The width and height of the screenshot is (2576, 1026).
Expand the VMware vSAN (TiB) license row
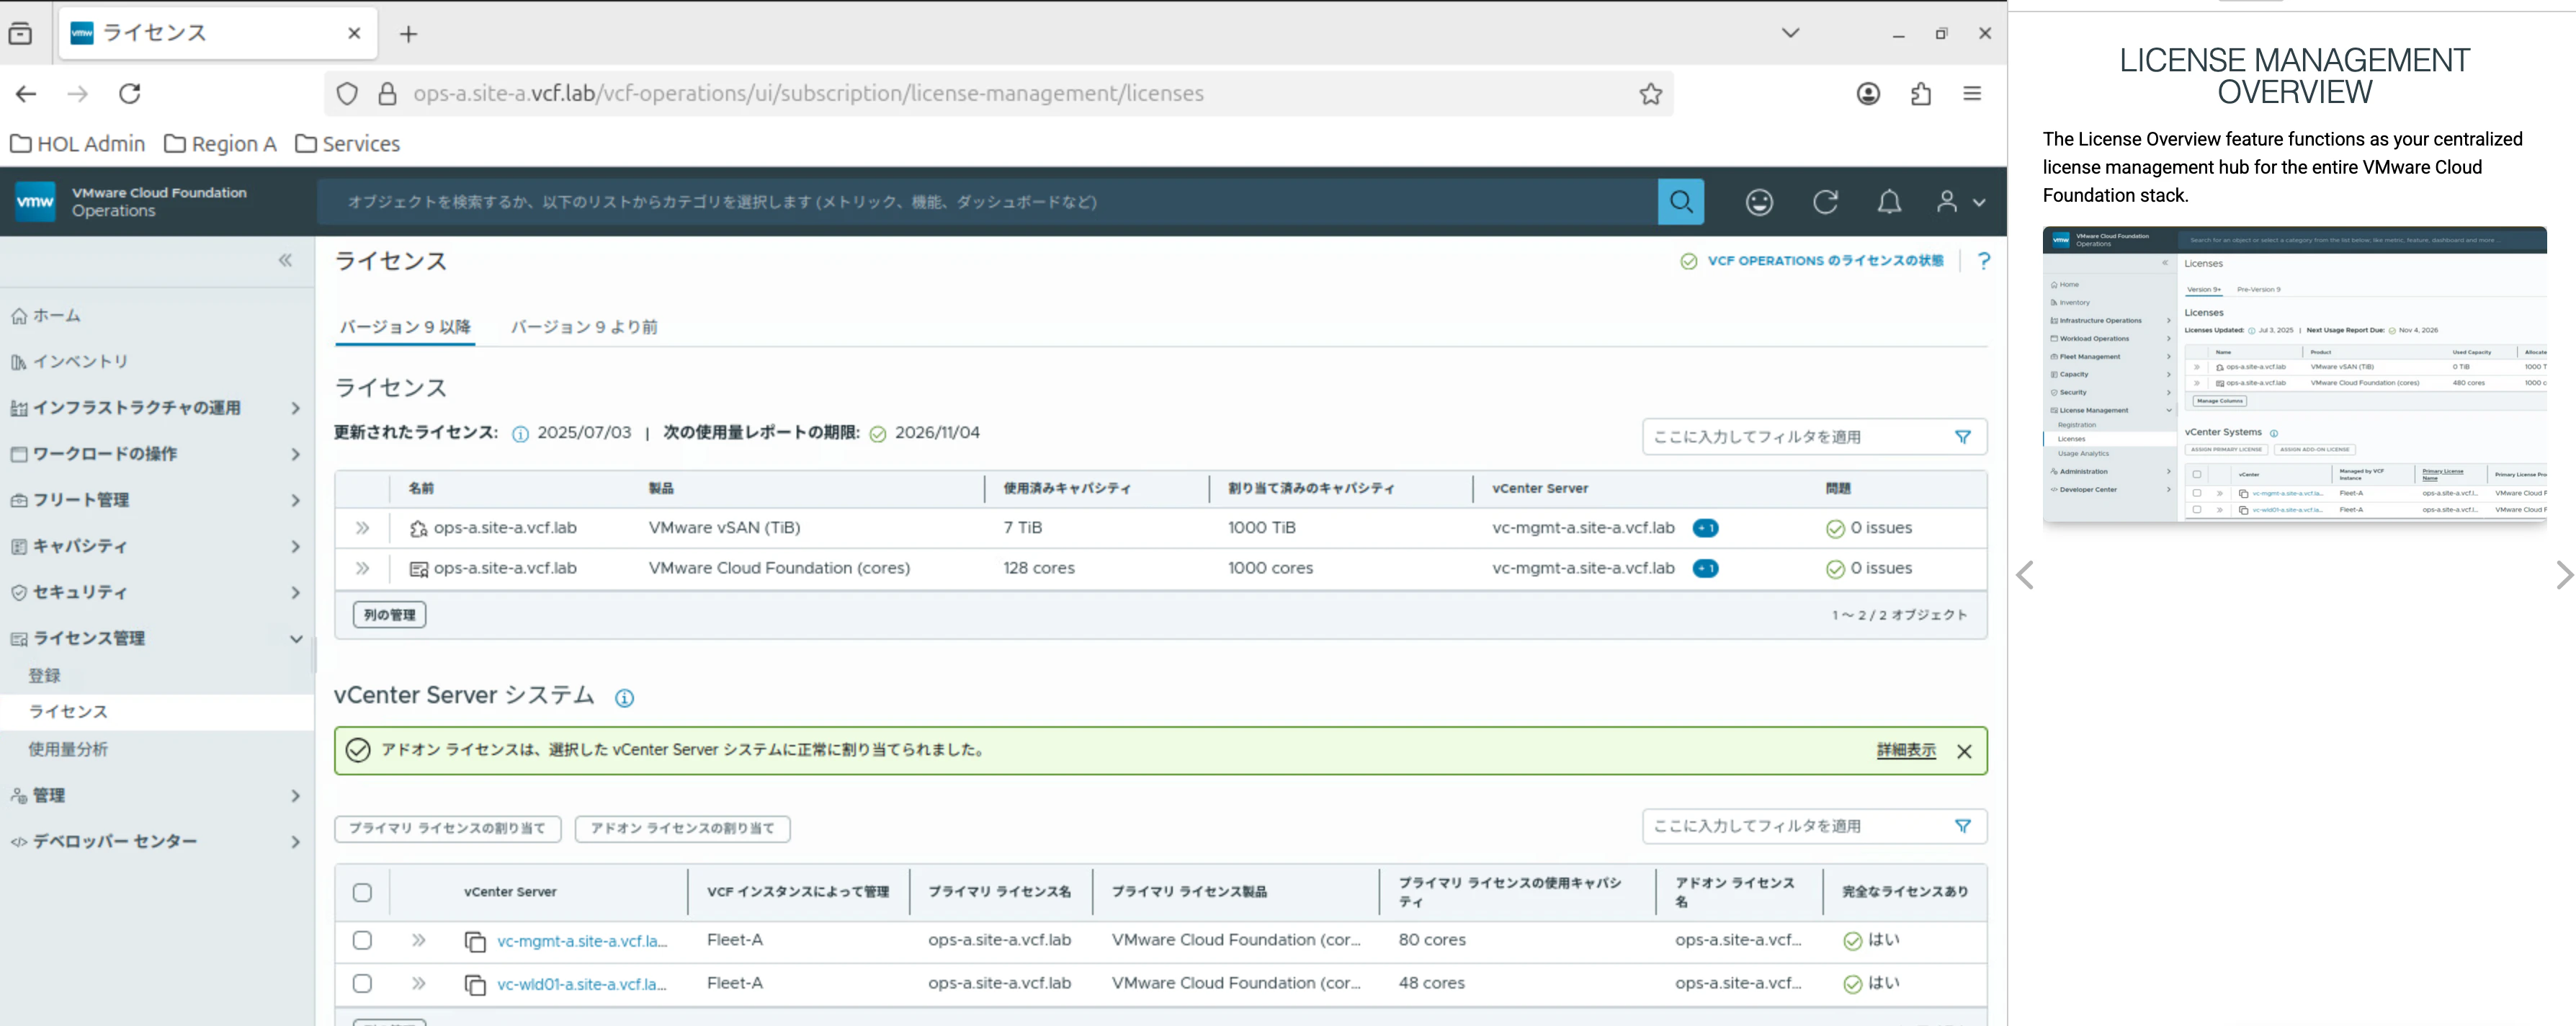pyautogui.click(x=362, y=528)
